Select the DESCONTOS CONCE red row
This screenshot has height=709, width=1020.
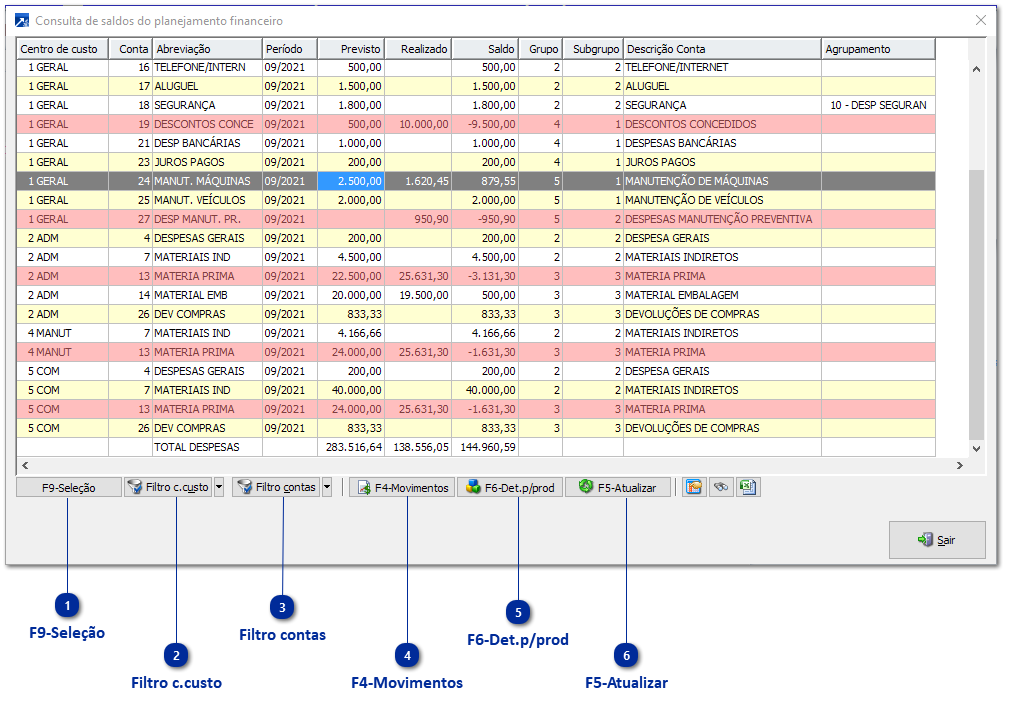[x=200, y=124]
